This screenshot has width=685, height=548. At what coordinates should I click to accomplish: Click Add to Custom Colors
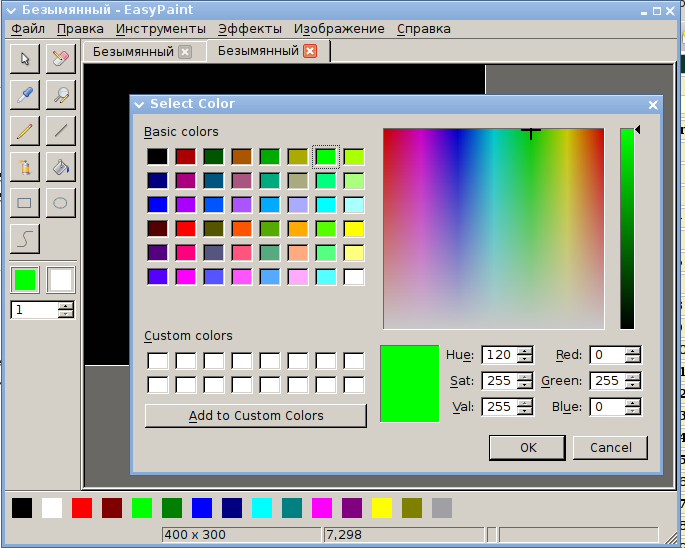point(256,416)
